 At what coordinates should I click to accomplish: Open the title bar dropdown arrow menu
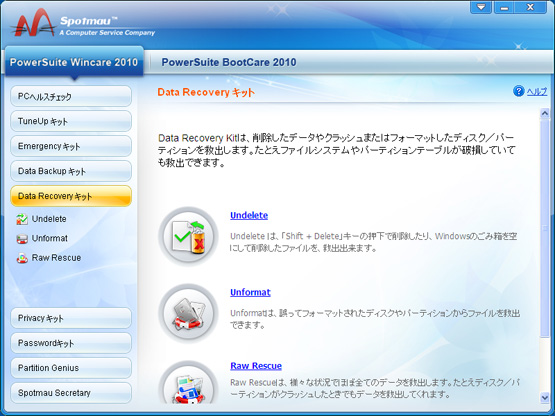[x=481, y=7]
